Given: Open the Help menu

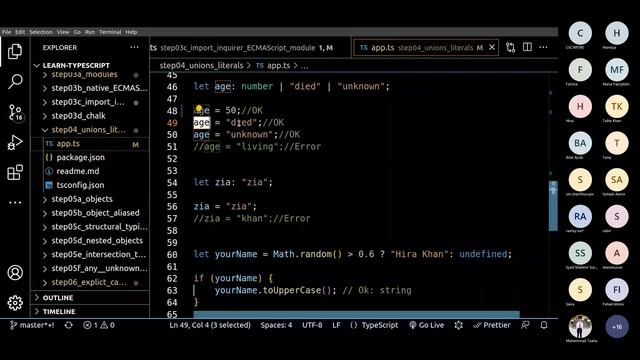Looking at the screenshot, I should point(131,32).
